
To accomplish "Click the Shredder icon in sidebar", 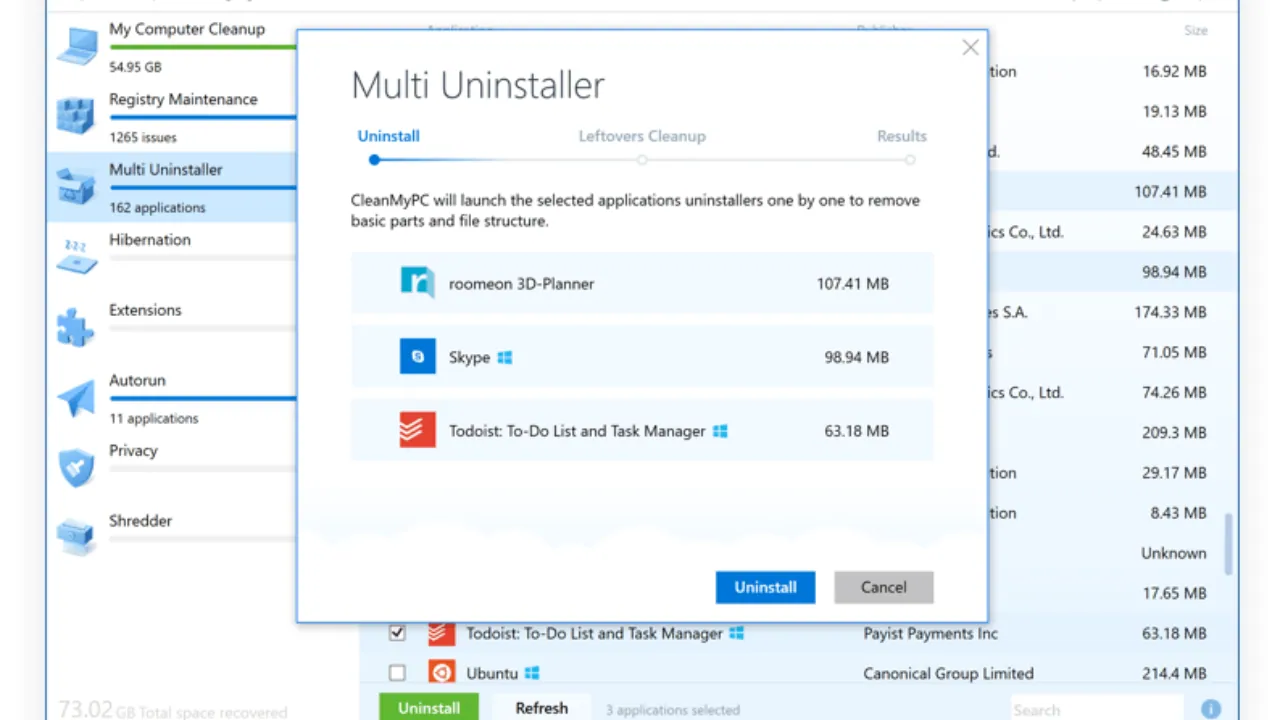I will click(77, 537).
